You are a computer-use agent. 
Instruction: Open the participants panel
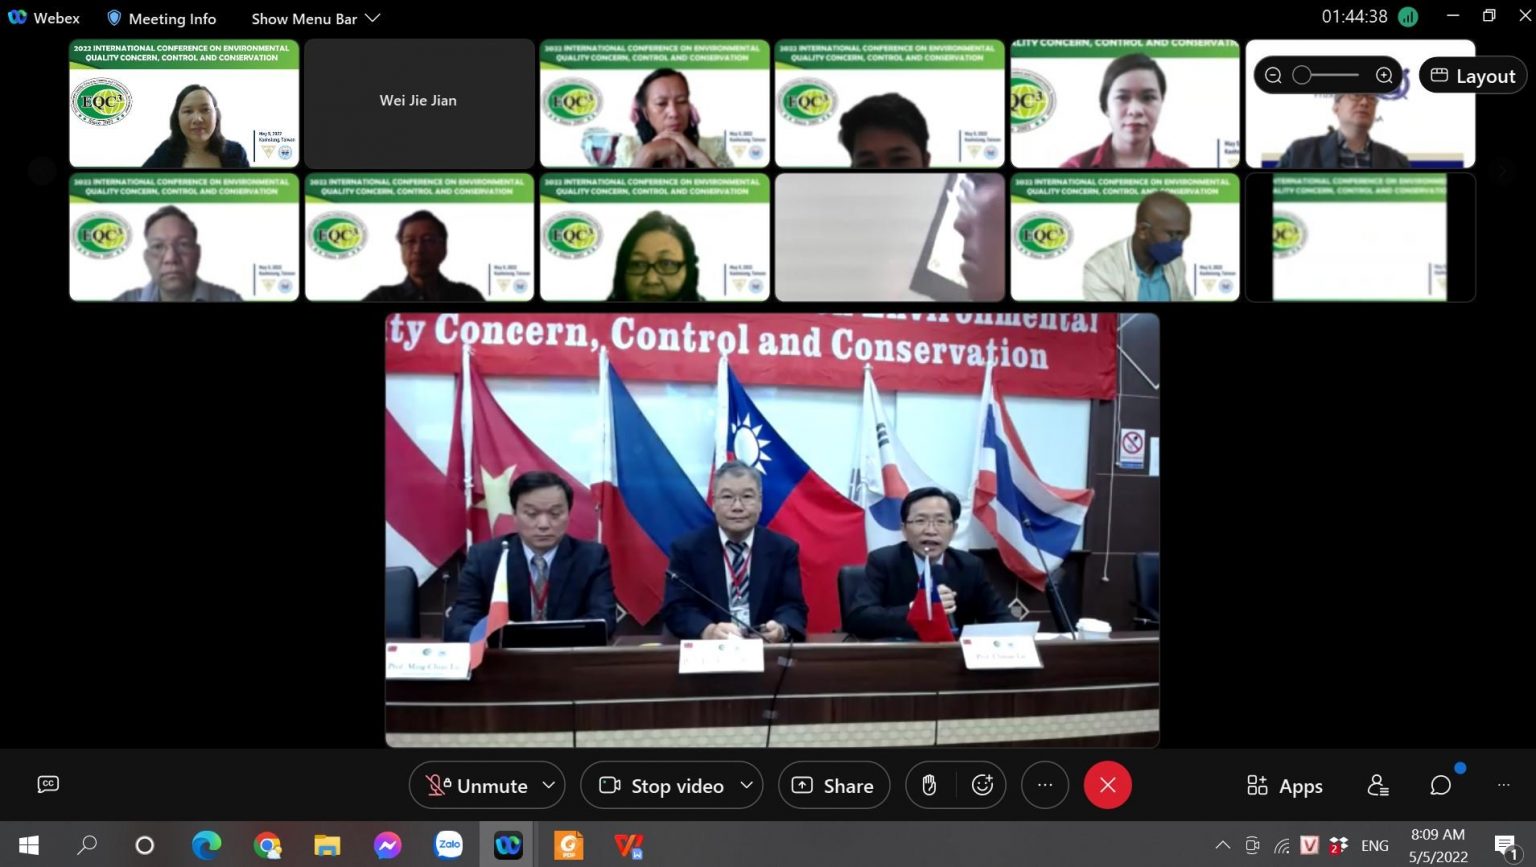[x=1378, y=786]
